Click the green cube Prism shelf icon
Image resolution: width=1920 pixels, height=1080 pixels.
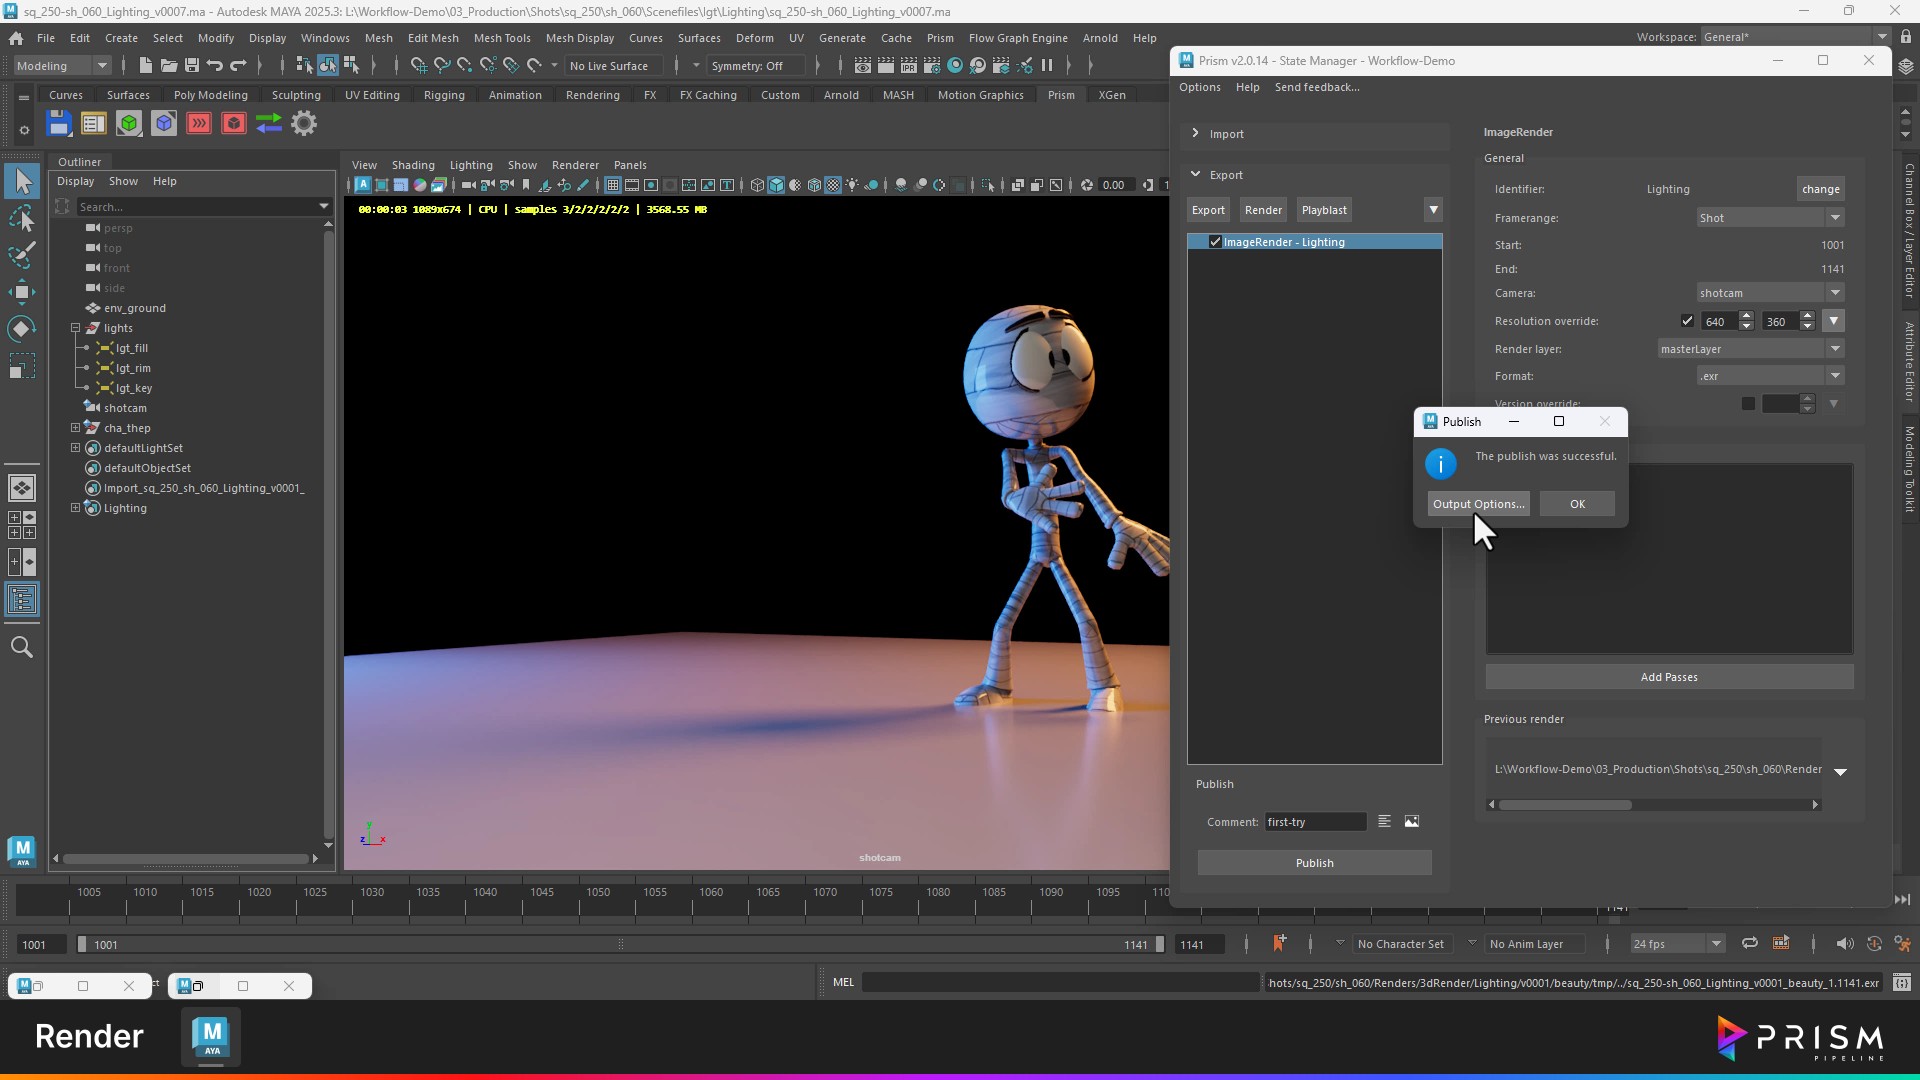129,123
